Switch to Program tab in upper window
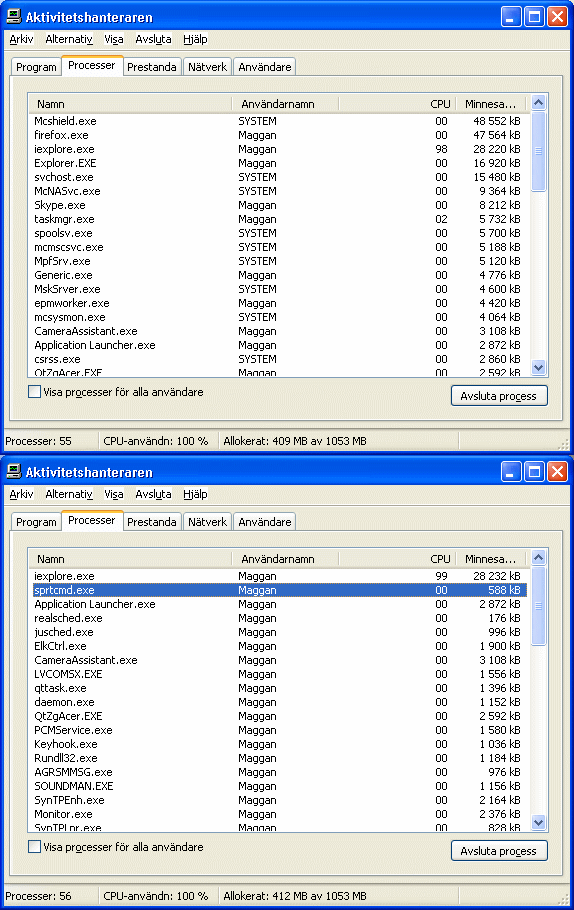Image resolution: width=574 pixels, height=910 pixels. [37, 67]
